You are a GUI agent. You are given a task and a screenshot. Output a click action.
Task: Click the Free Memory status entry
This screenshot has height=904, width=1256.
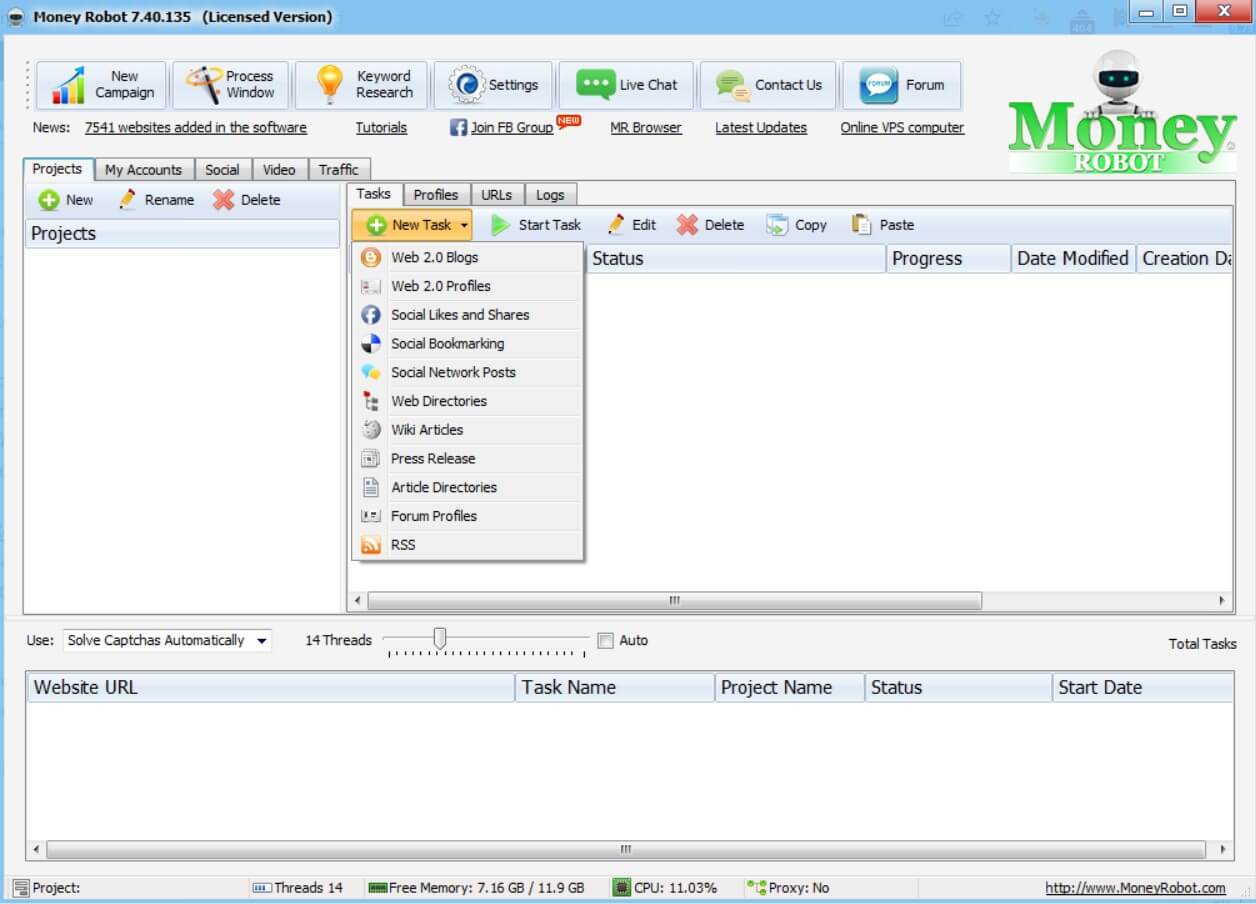[476, 888]
